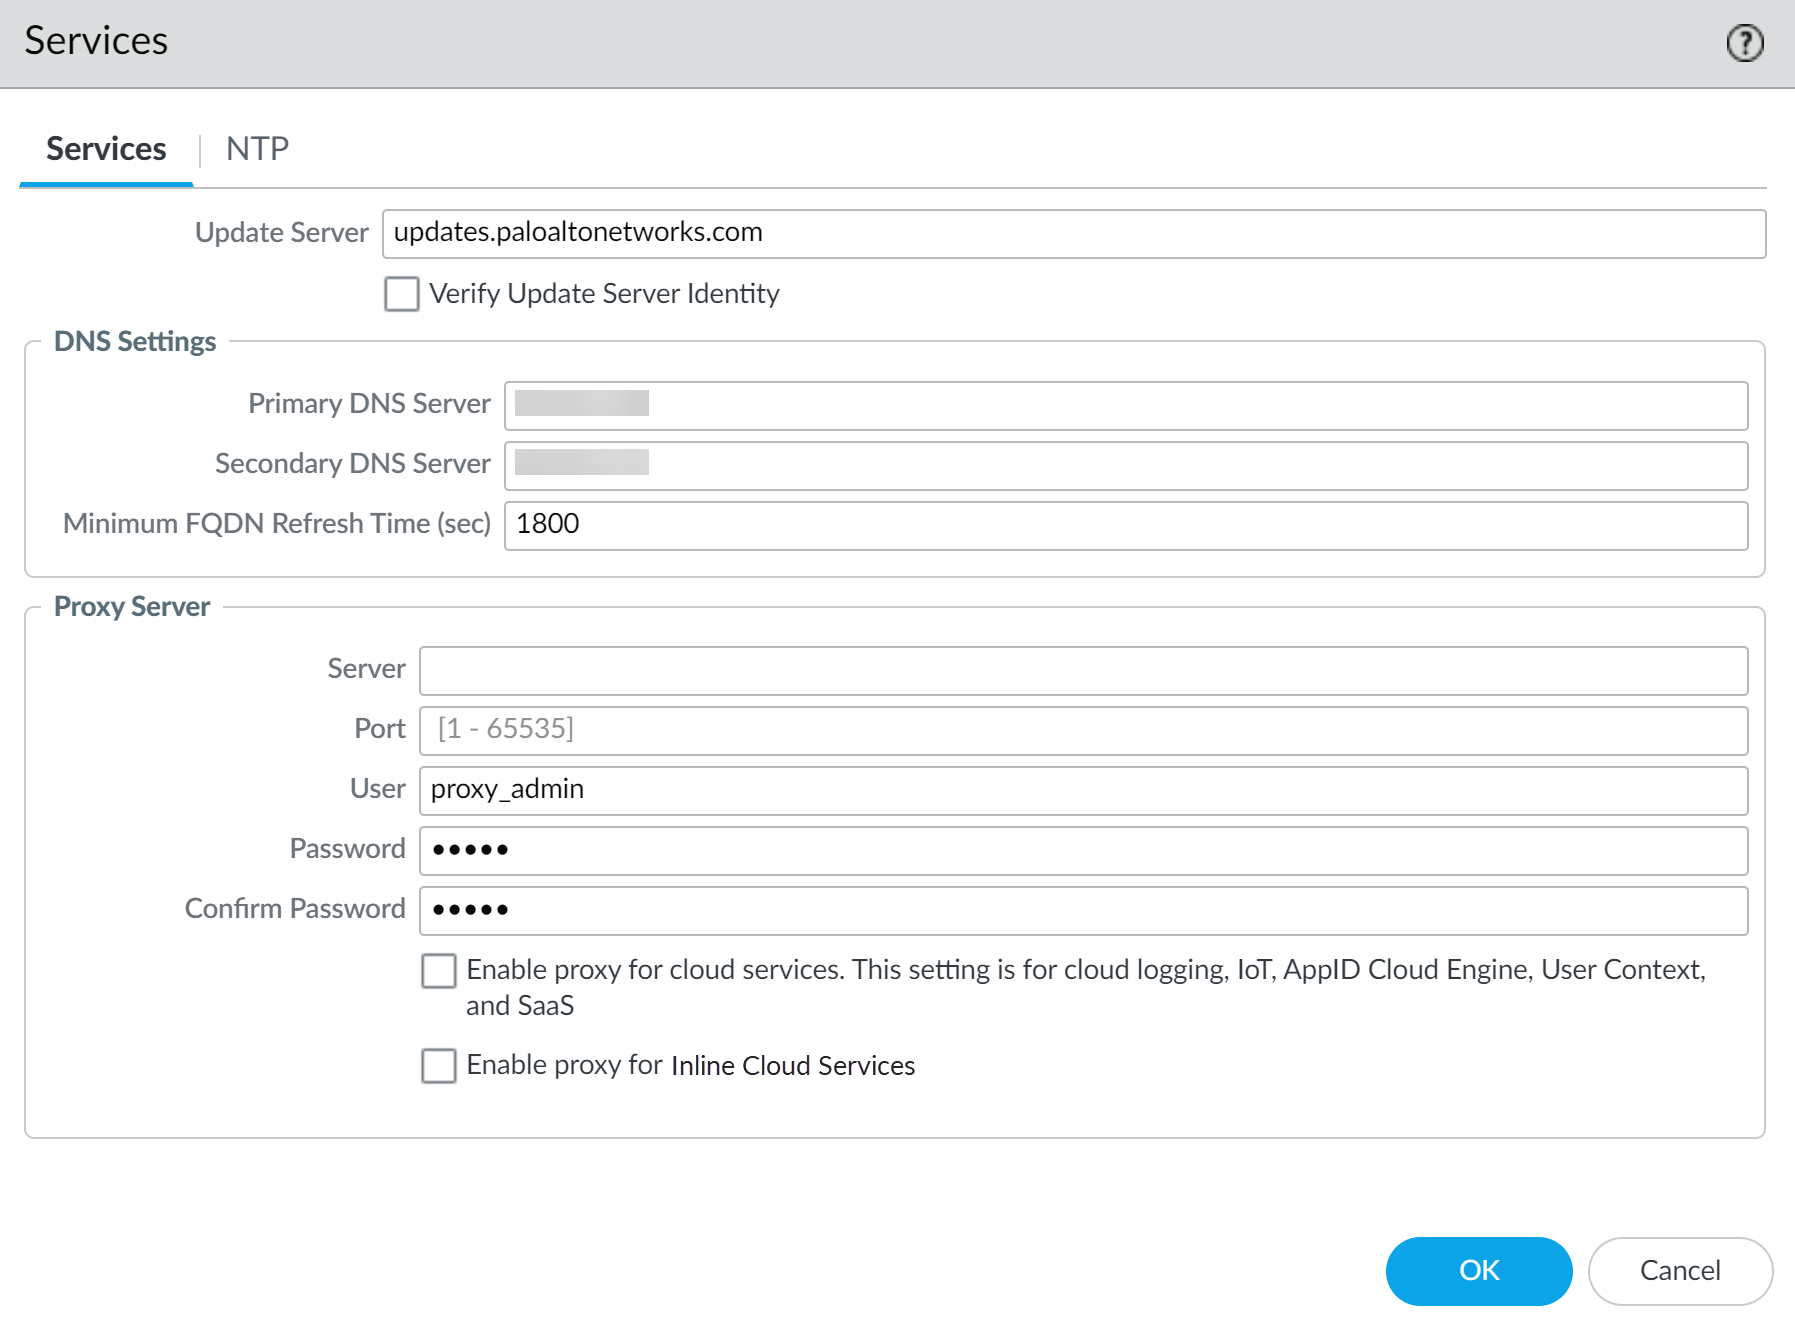This screenshot has height=1334, width=1795.
Task: Focus the proxy Port field
Action: pos(1082,730)
